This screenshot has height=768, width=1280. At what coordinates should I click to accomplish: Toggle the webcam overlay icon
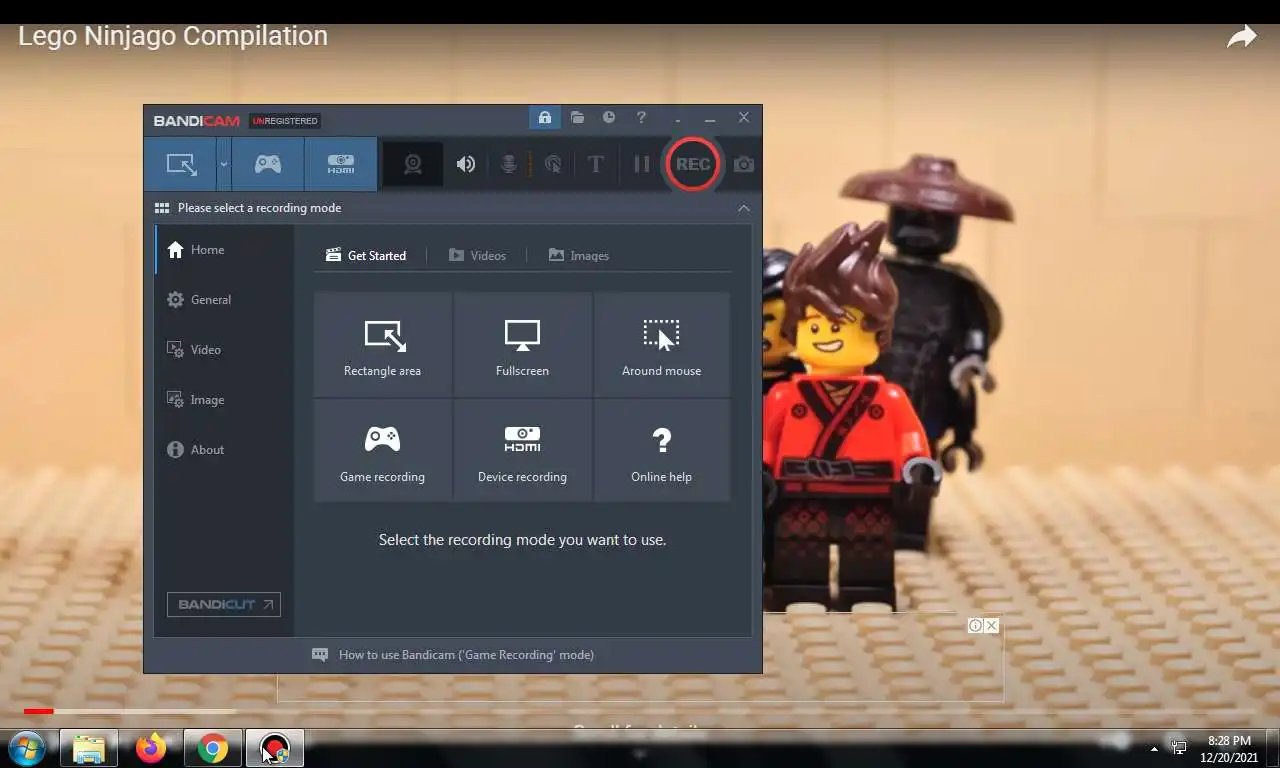click(413, 164)
